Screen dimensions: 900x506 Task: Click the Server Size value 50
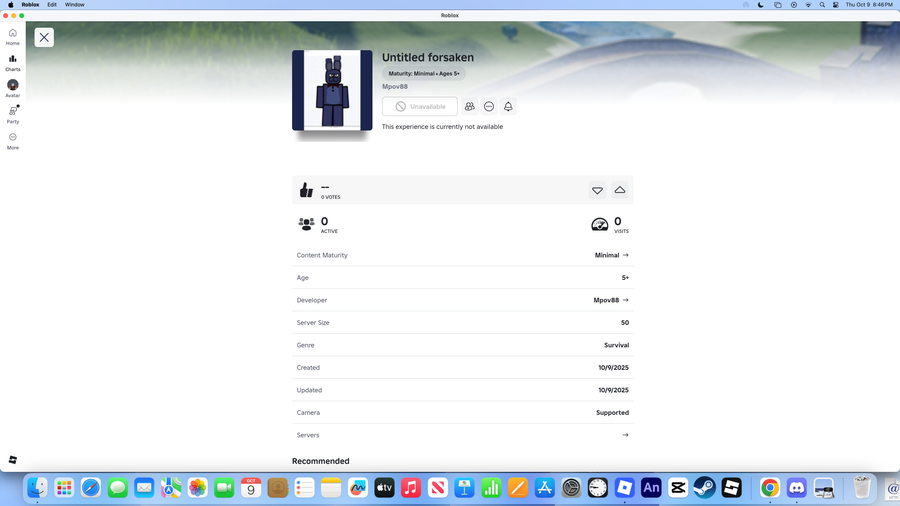pyautogui.click(x=625, y=322)
